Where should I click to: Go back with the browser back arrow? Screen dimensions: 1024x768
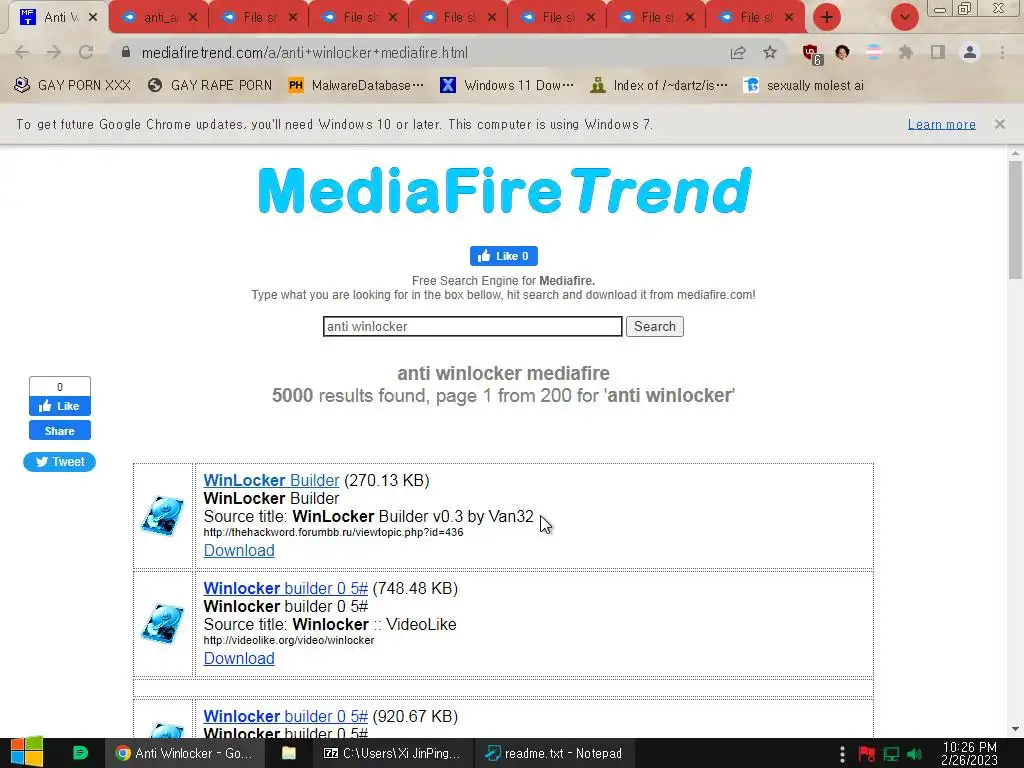(x=22, y=53)
